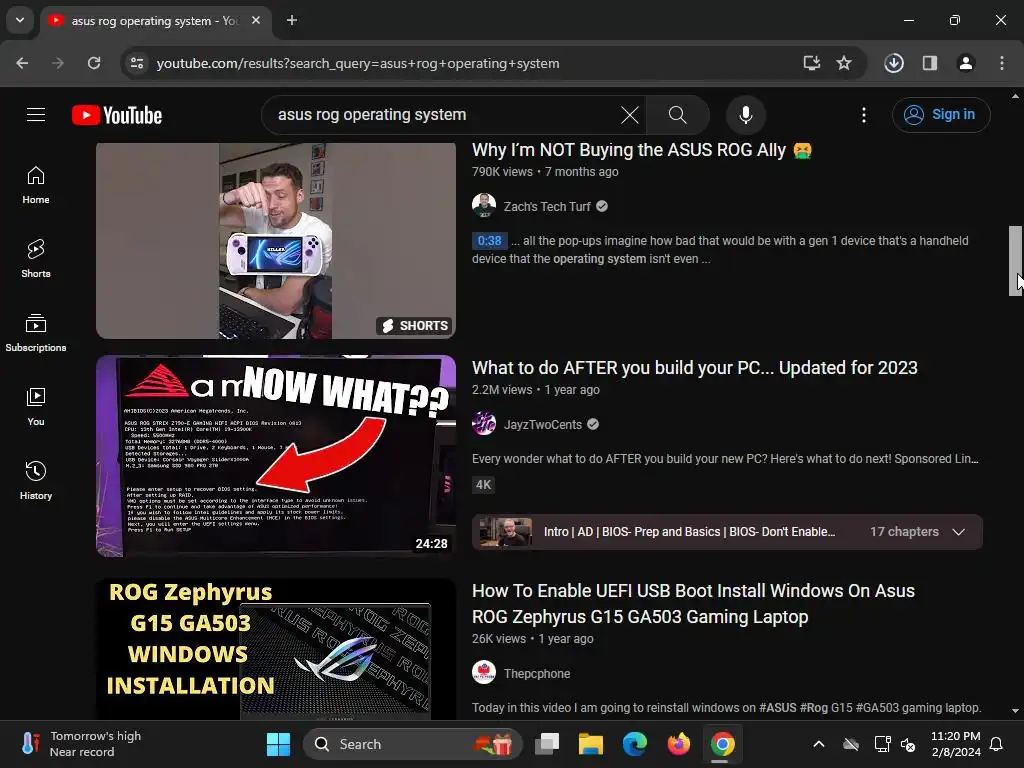The width and height of the screenshot is (1024, 768).
Task: Open the YouTube hamburger guide menu
Action: [36, 115]
